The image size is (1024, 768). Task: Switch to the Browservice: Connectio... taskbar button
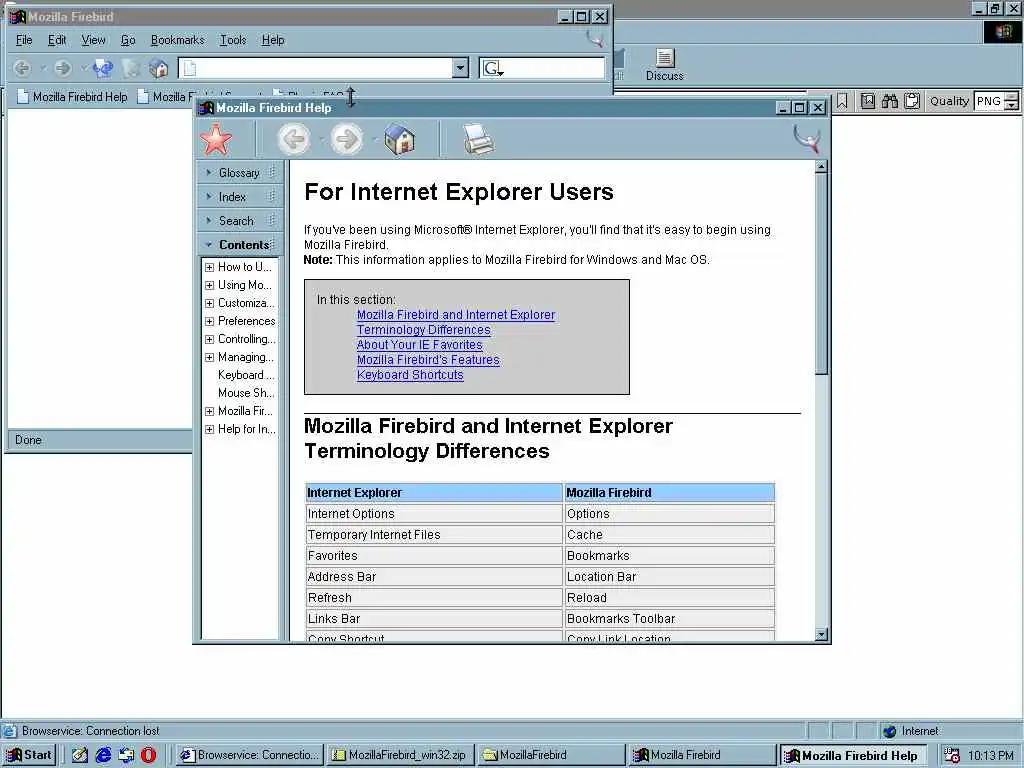(x=250, y=755)
